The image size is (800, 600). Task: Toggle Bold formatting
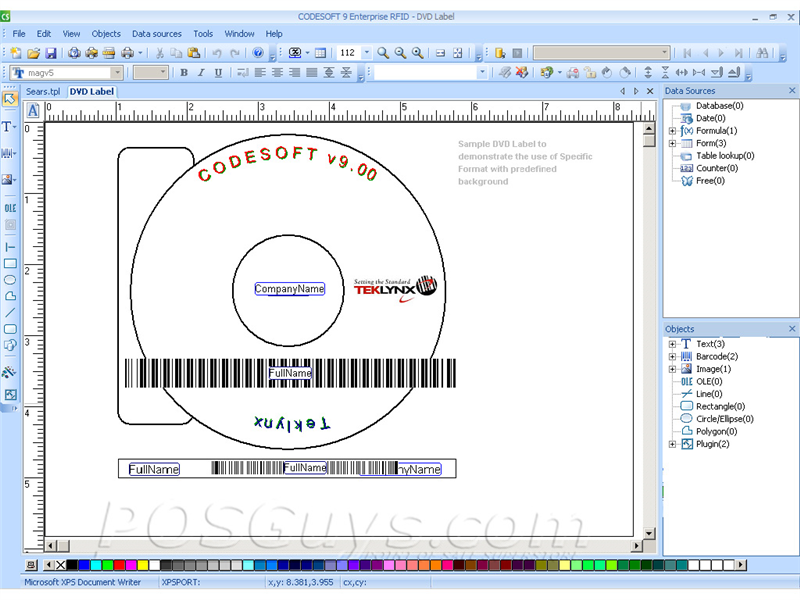pyautogui.click(x=184, y=73)
